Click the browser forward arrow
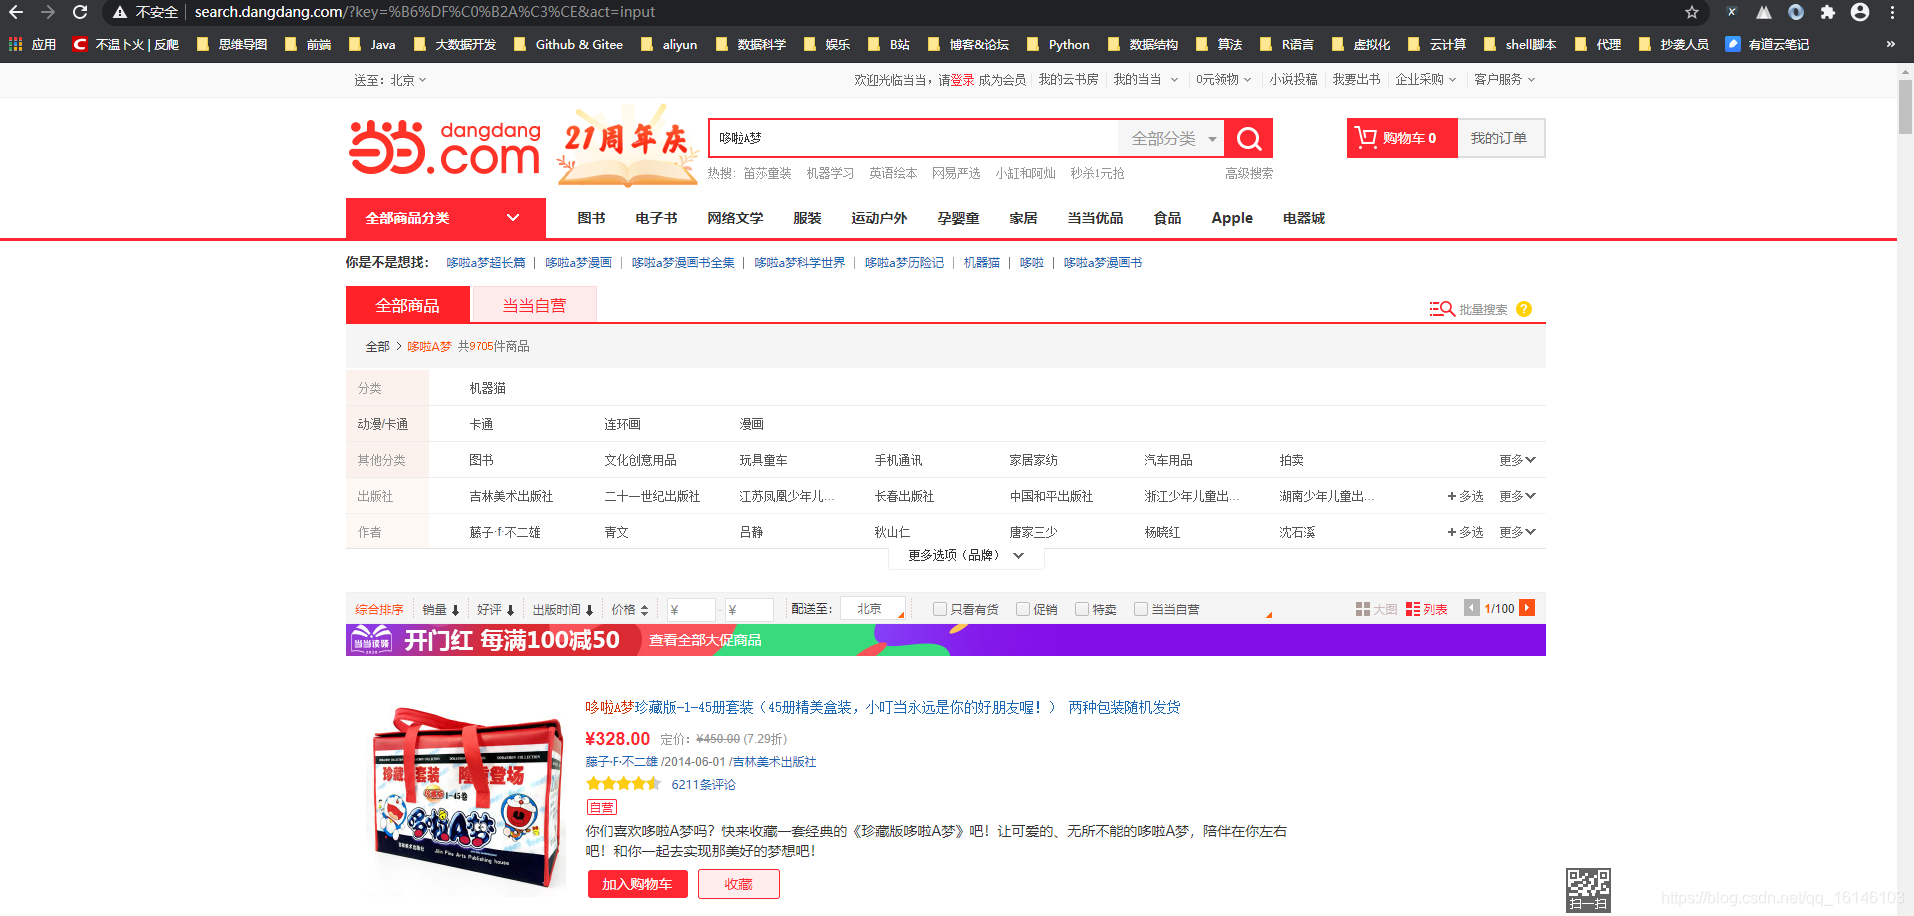This screenshot has width=1914, height=916. point(48,12)
